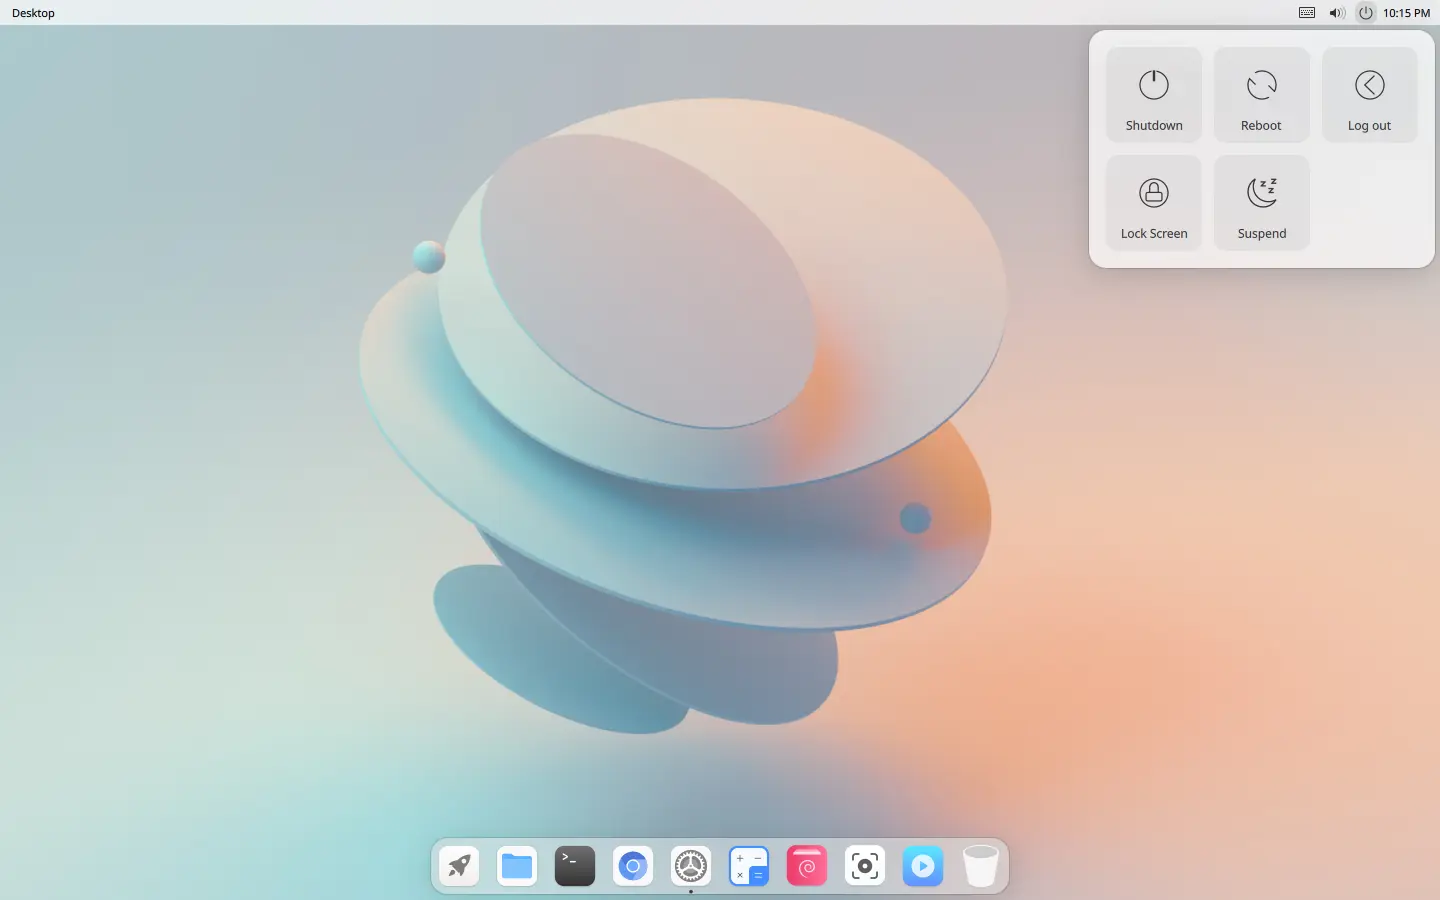Viewport: 1440px width, 900px height.
Task: Suspend the computer via Suspend button
Action: (x=1262, y=204)
